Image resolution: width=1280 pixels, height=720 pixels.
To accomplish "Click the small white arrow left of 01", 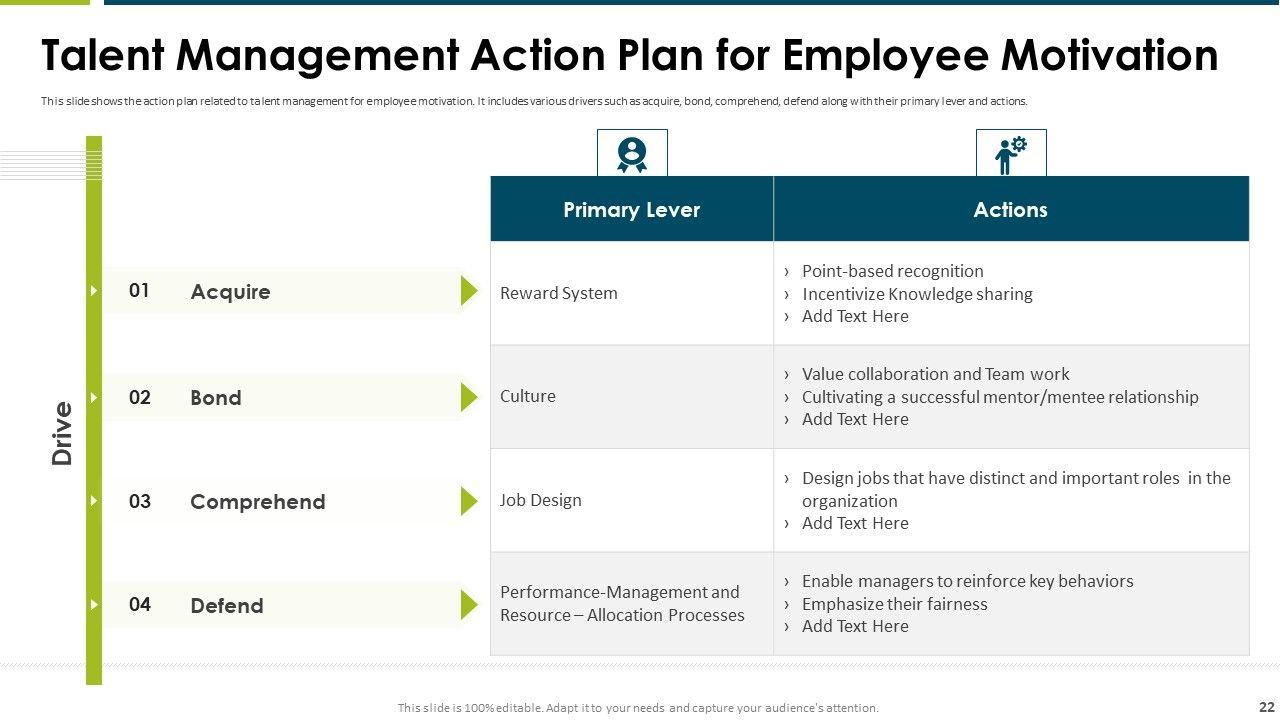I will tap(94, 291).
